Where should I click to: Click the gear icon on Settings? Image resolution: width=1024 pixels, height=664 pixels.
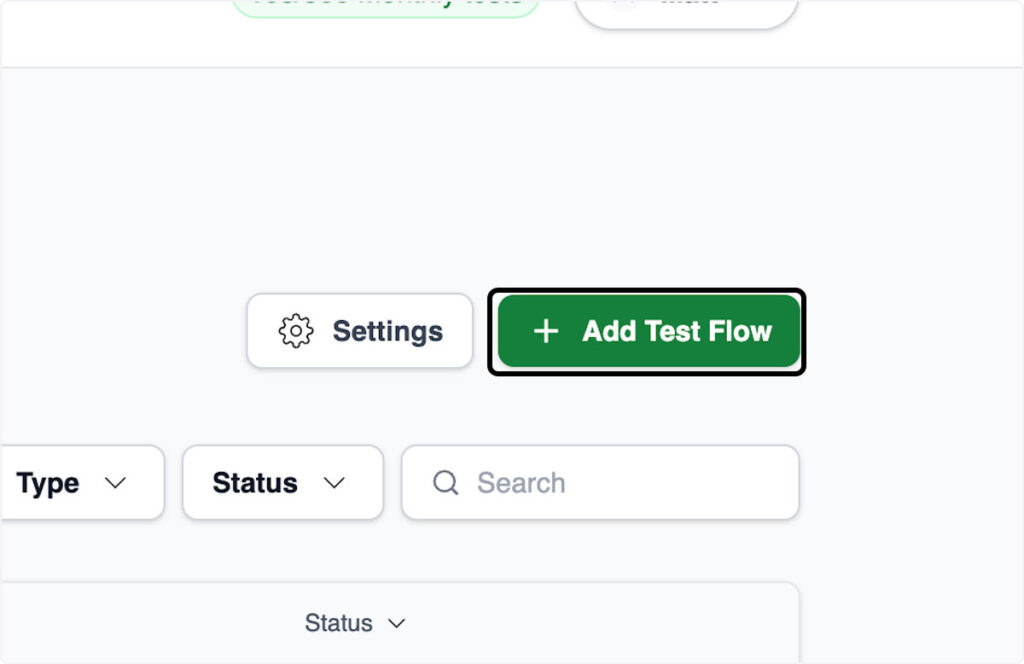point(296,331)
